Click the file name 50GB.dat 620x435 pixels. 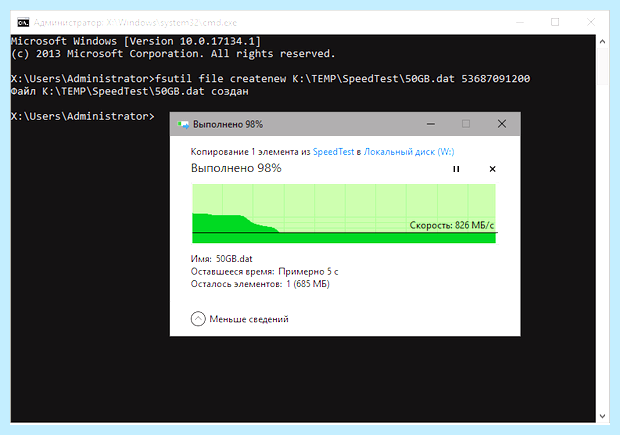point(234,259)
